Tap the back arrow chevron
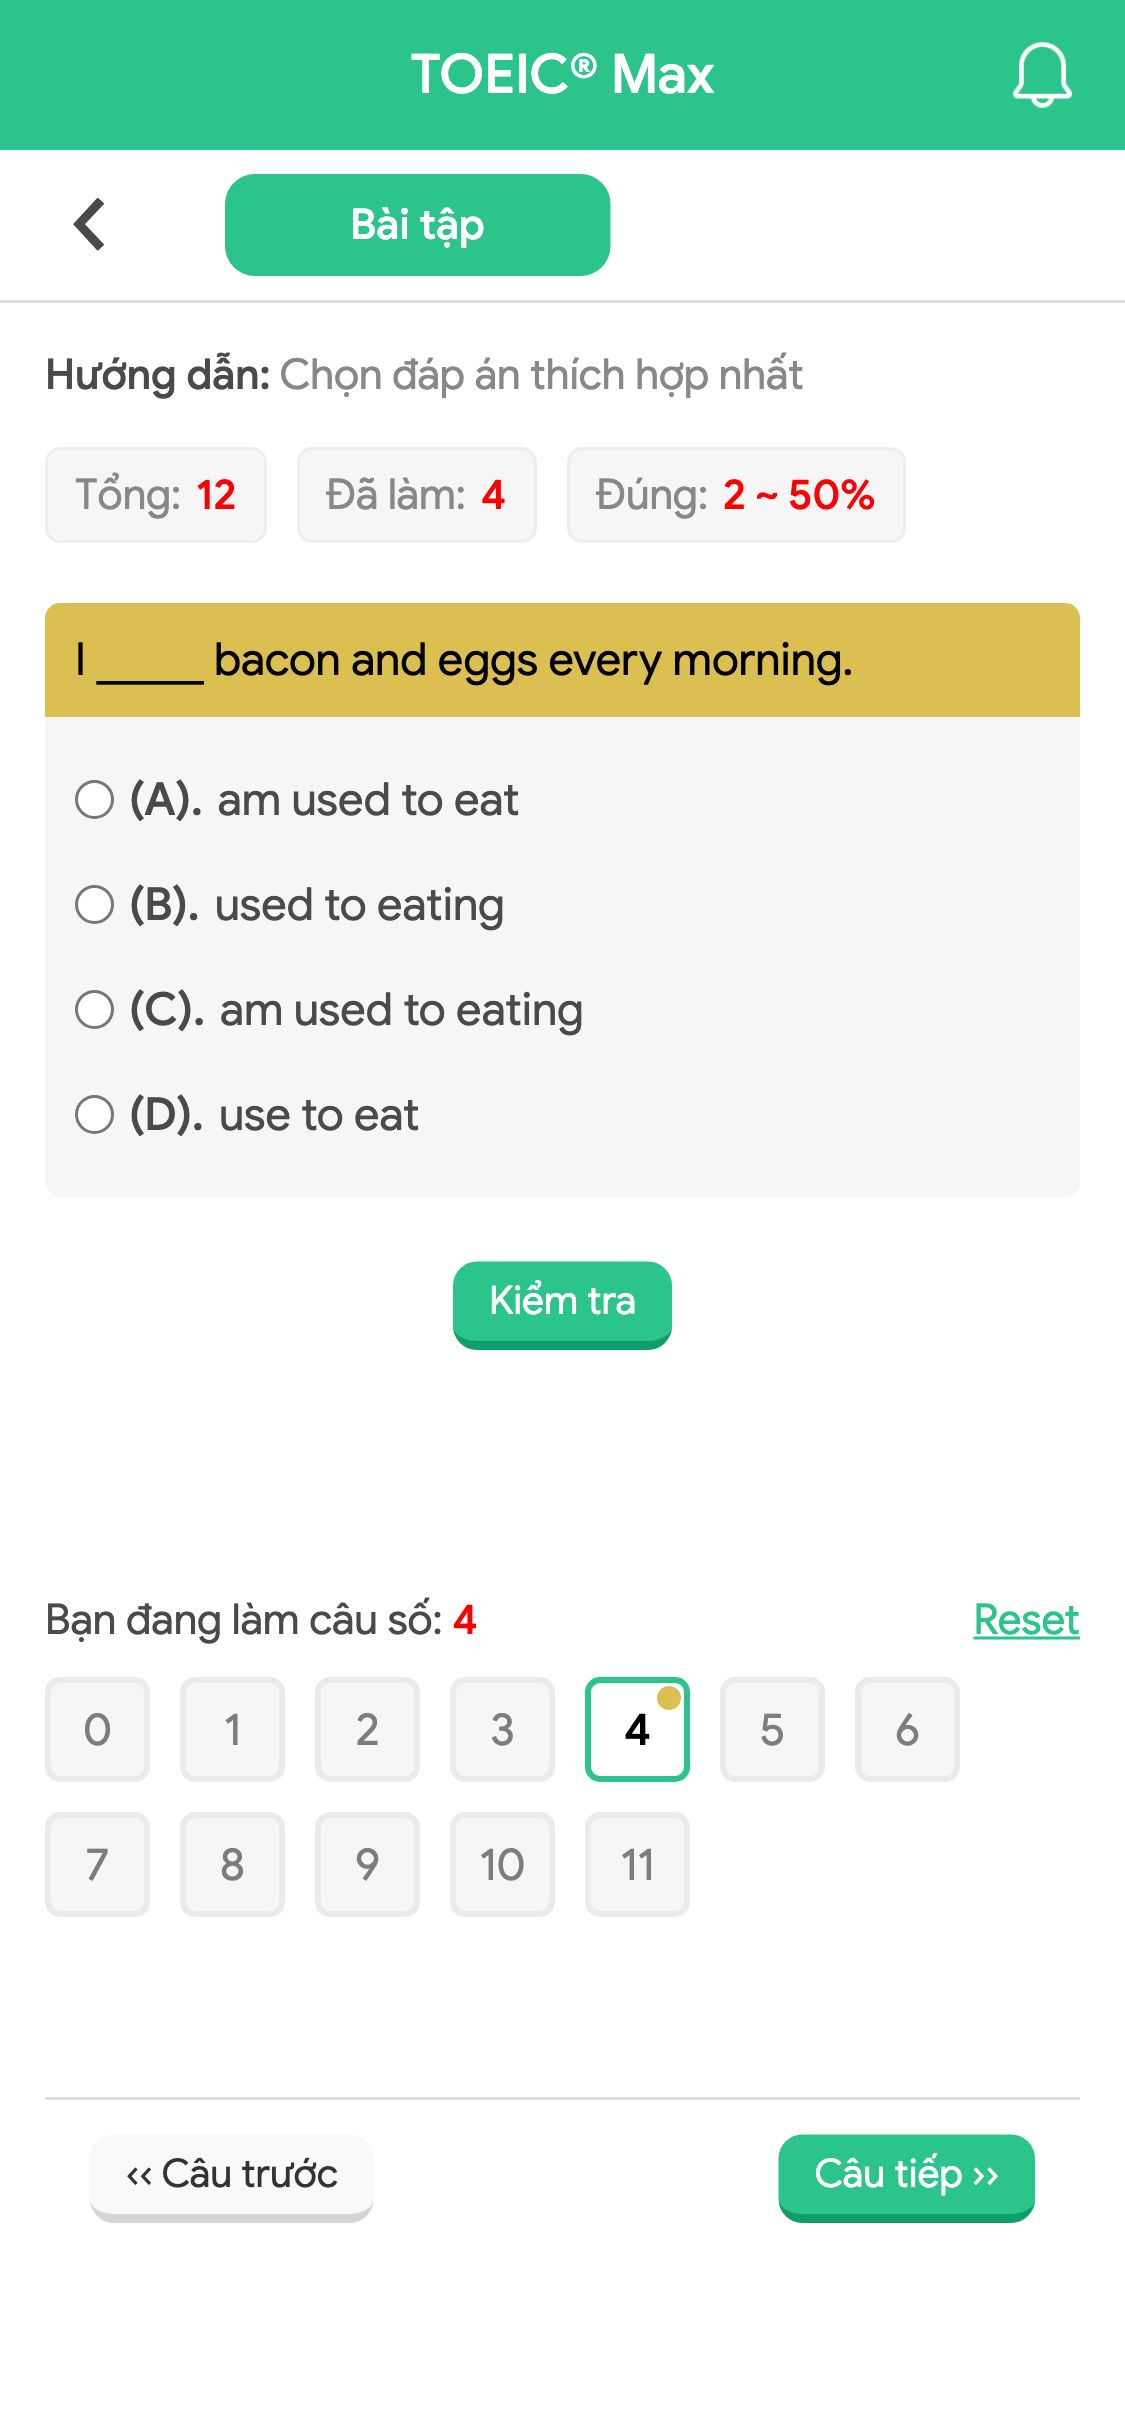The height and width of the screenshot is (2436, 1125). click(x=90, y=224)
